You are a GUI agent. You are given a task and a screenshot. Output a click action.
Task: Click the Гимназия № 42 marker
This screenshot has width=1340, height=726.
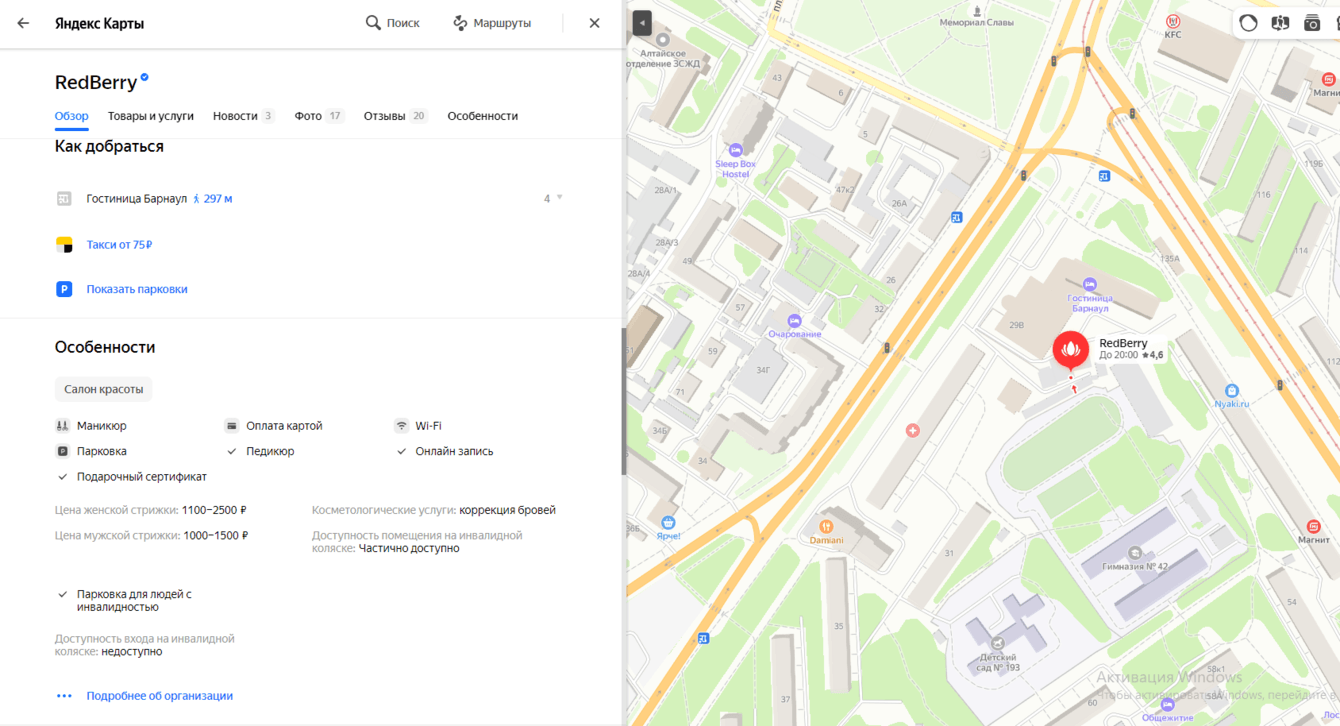pos(1135,553)
